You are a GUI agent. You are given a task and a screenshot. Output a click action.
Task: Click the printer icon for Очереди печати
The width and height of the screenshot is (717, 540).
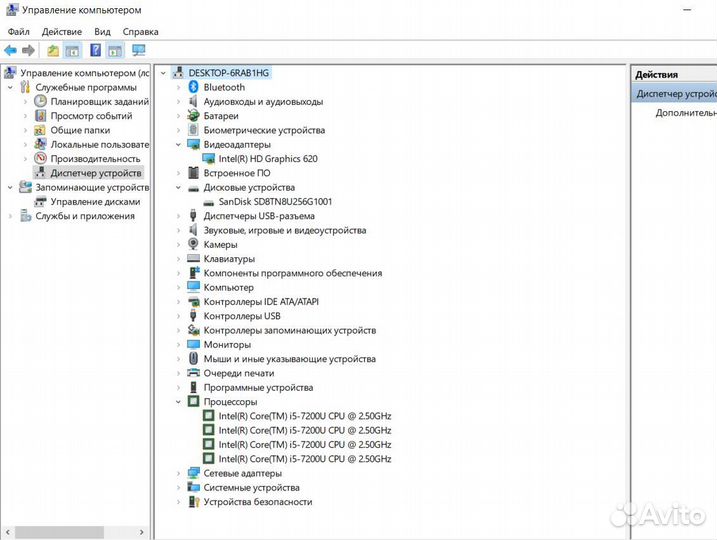point(193,373)
